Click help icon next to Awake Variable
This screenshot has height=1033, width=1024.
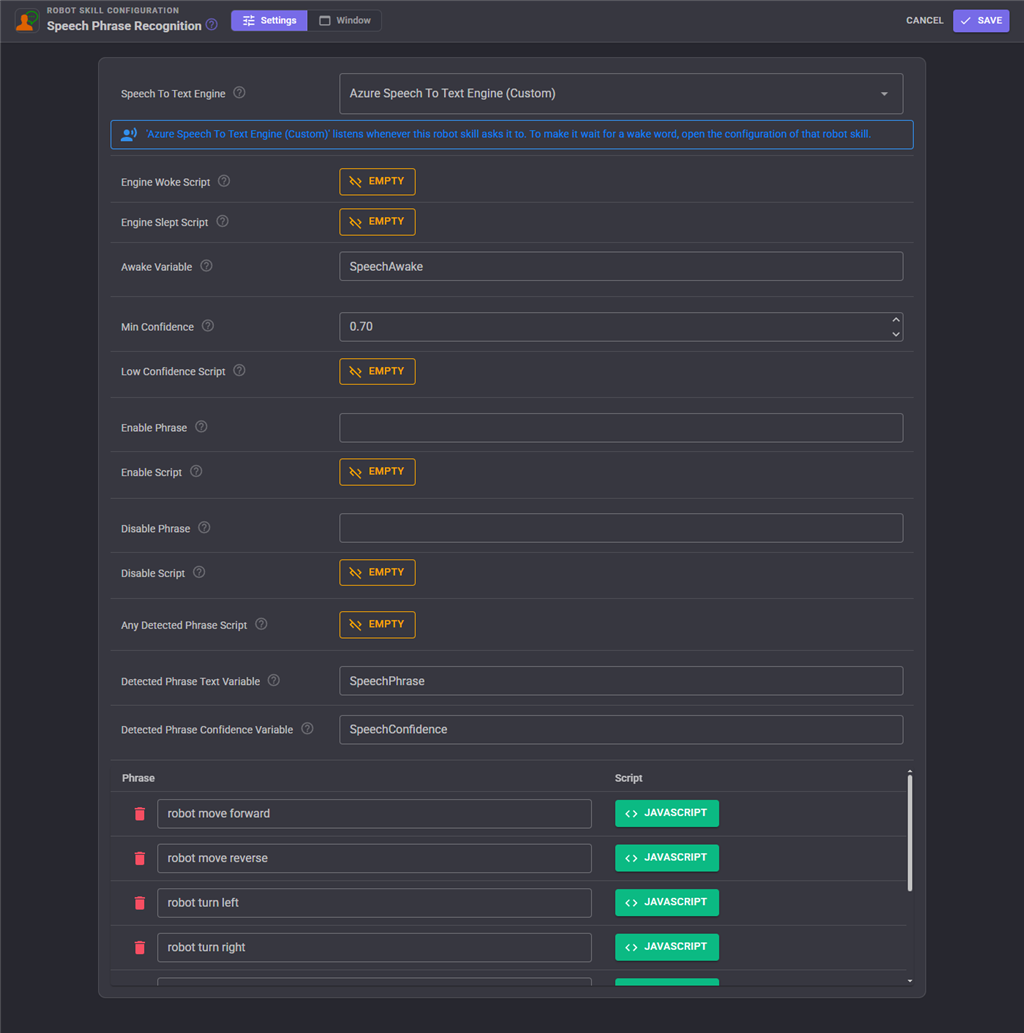point(206,266)
